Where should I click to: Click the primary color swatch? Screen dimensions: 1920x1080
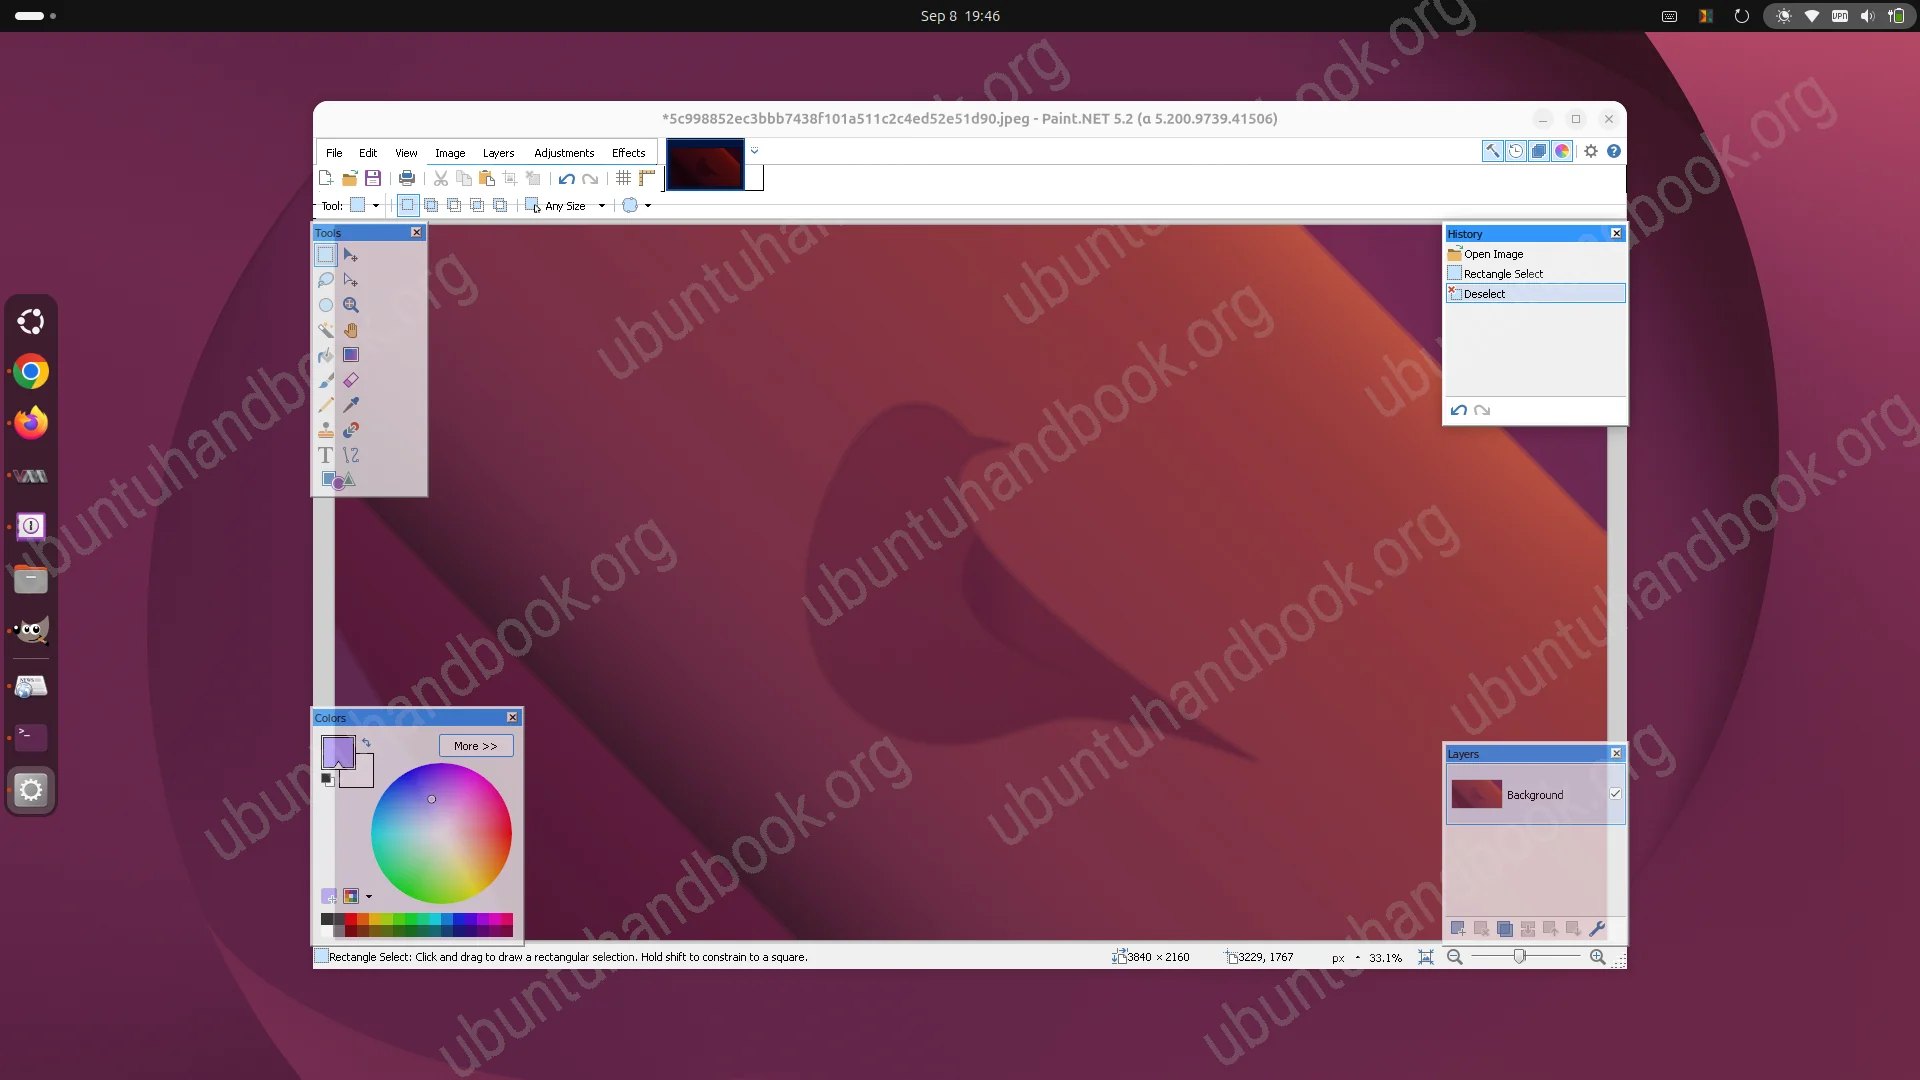pos(338,751)
